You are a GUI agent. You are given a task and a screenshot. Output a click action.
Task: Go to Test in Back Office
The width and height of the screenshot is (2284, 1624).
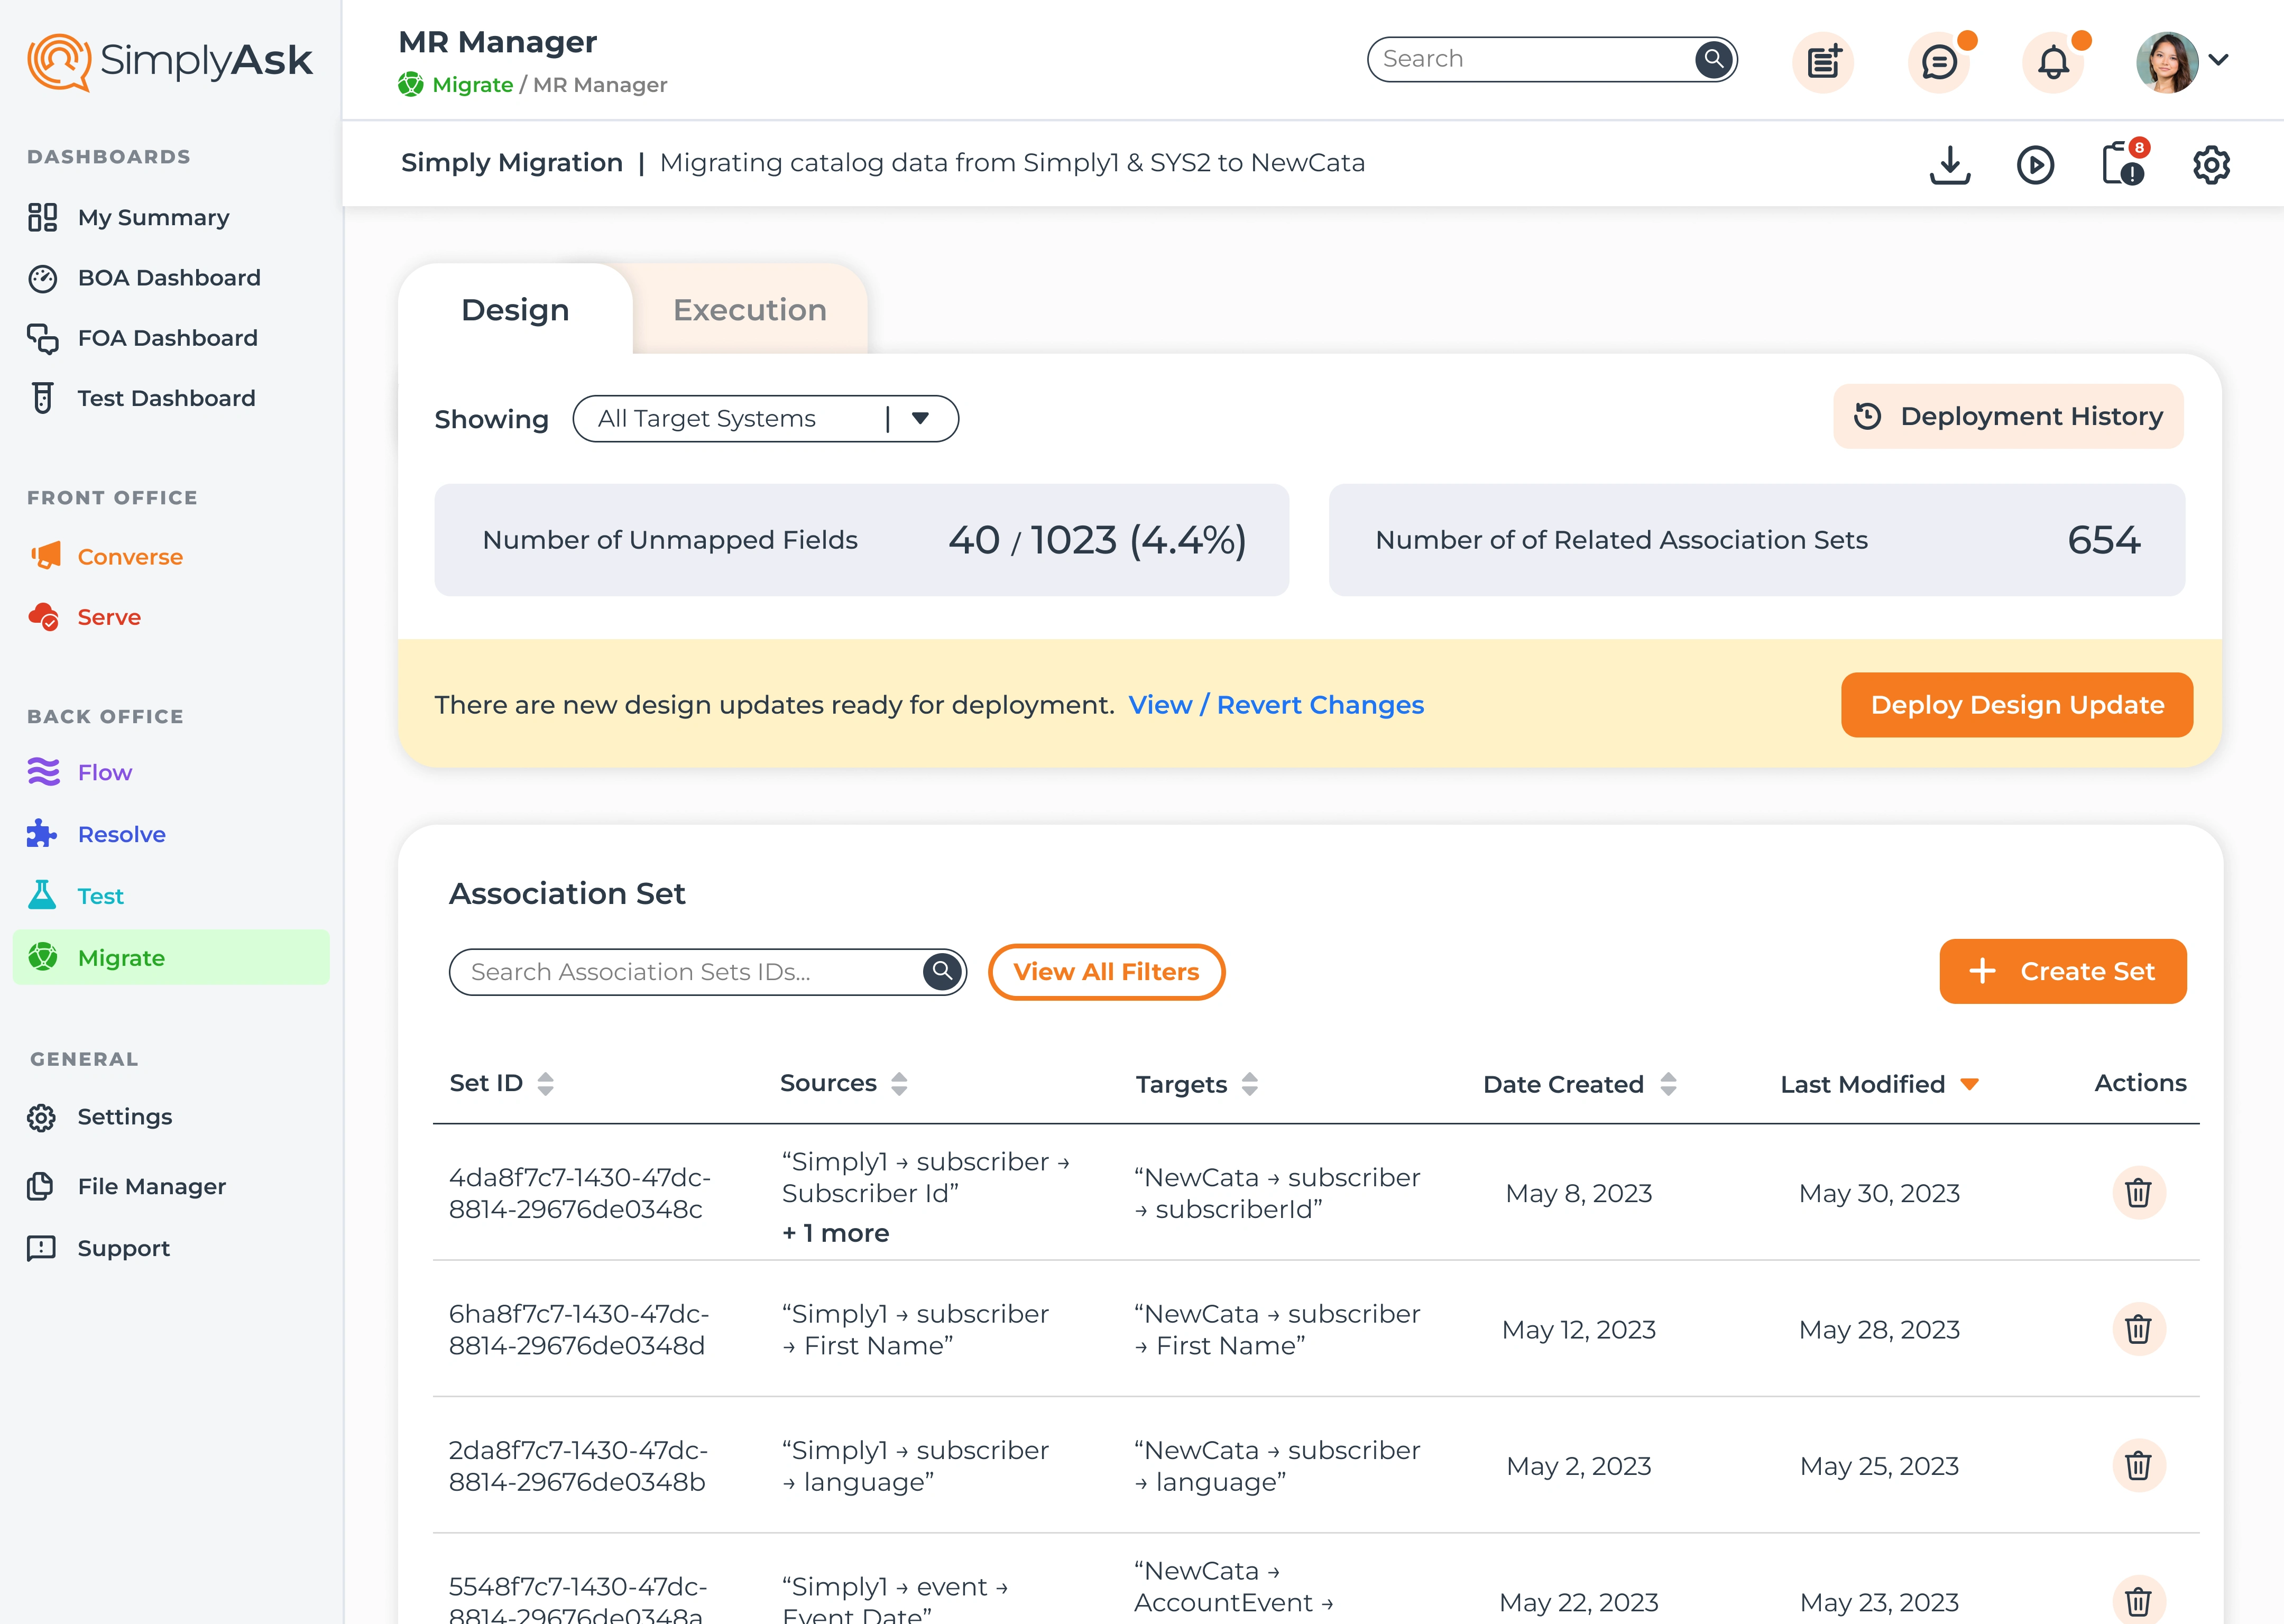point(100,896)
